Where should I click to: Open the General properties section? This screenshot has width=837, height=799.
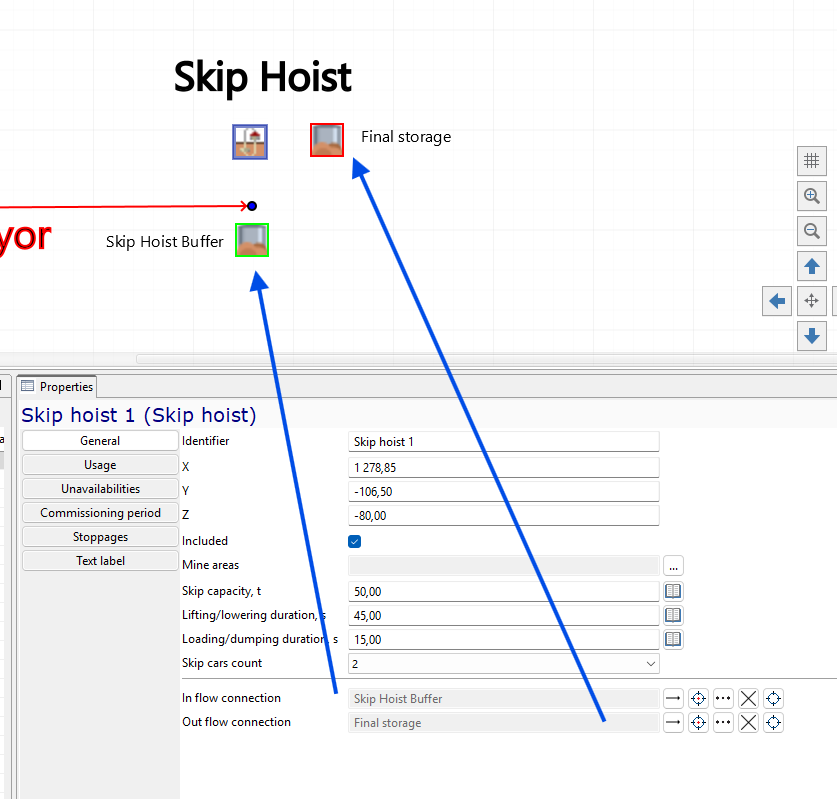(100, 441)
